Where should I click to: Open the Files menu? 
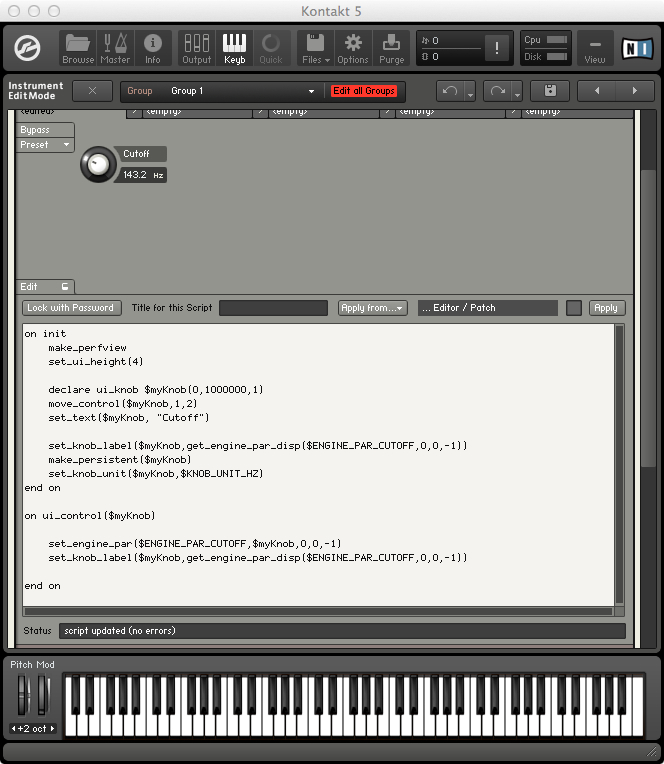tap(315, 47)
